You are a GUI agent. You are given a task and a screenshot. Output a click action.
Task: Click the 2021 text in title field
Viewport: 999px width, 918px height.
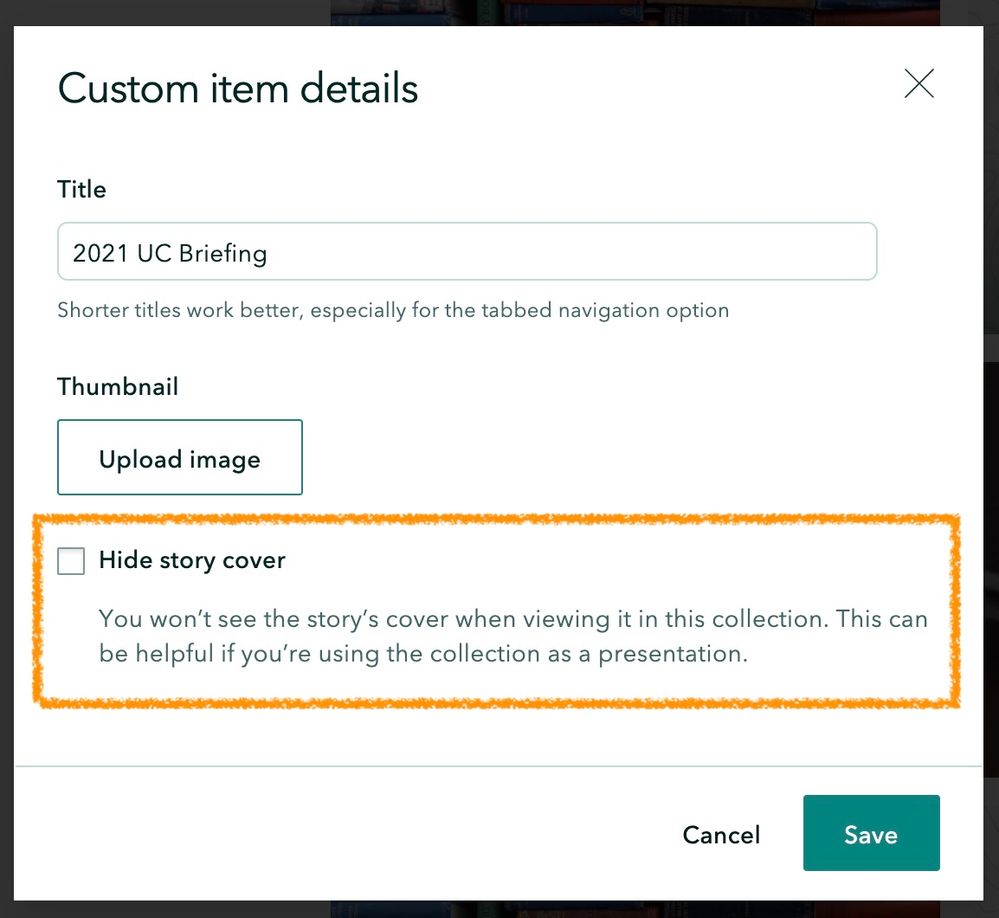pyautogui.click(x=99, y=253)
